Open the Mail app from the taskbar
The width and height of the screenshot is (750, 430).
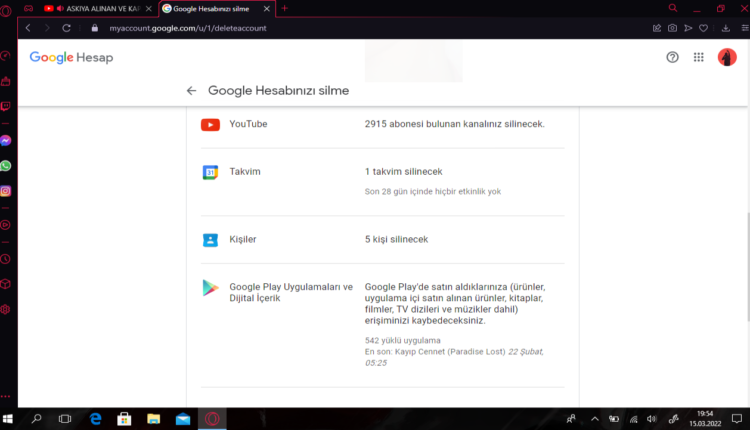[x=183, y=419]
